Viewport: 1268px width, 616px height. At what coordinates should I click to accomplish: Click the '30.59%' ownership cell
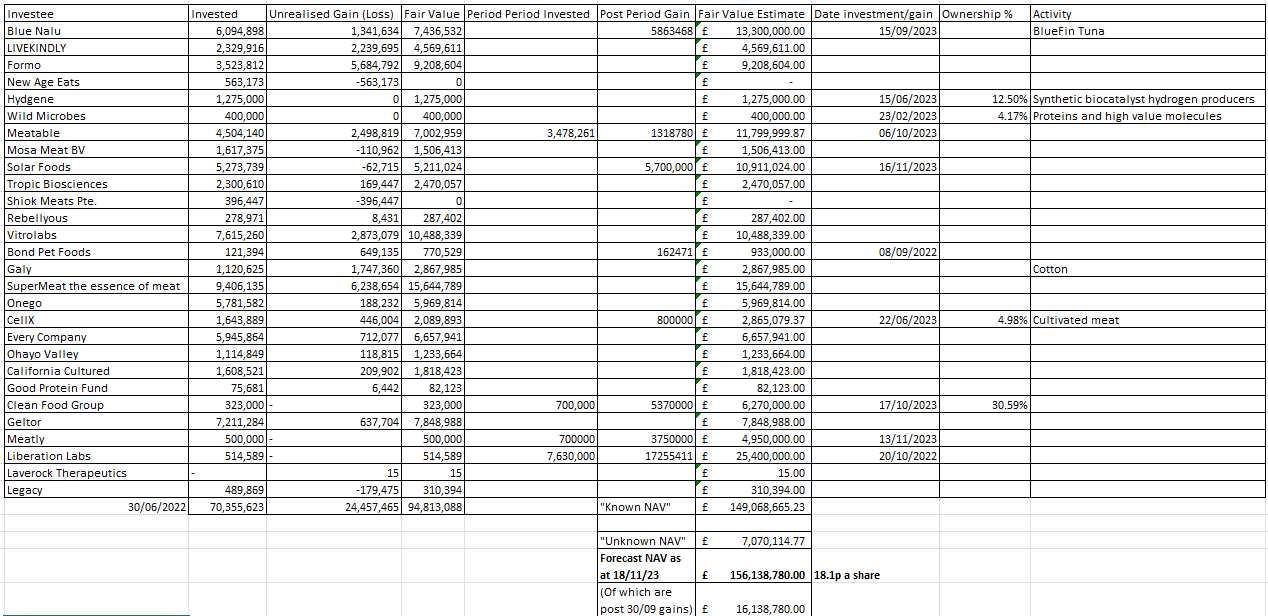(x=984, y=405)
